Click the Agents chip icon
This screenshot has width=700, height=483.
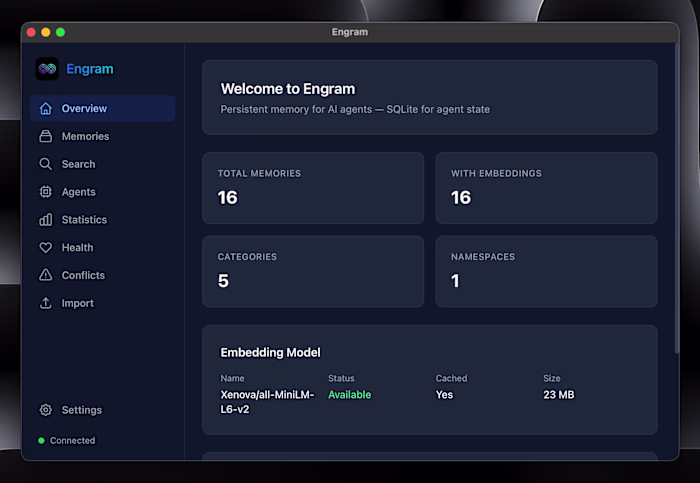46,192
